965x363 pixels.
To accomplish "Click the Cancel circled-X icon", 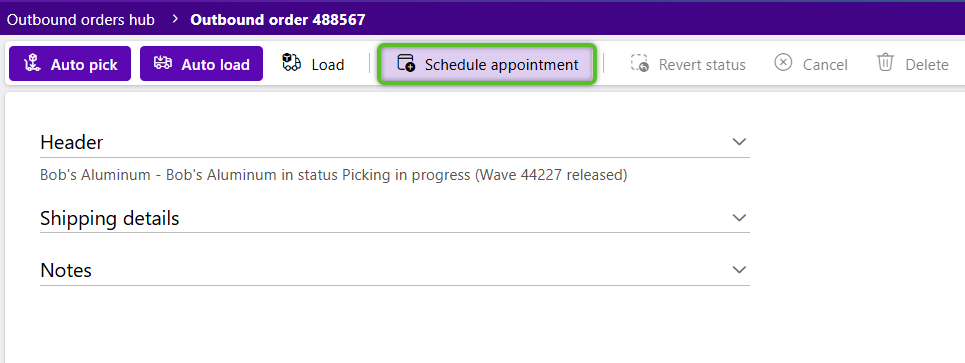I will pyautogui.click(x=783, y=63).
